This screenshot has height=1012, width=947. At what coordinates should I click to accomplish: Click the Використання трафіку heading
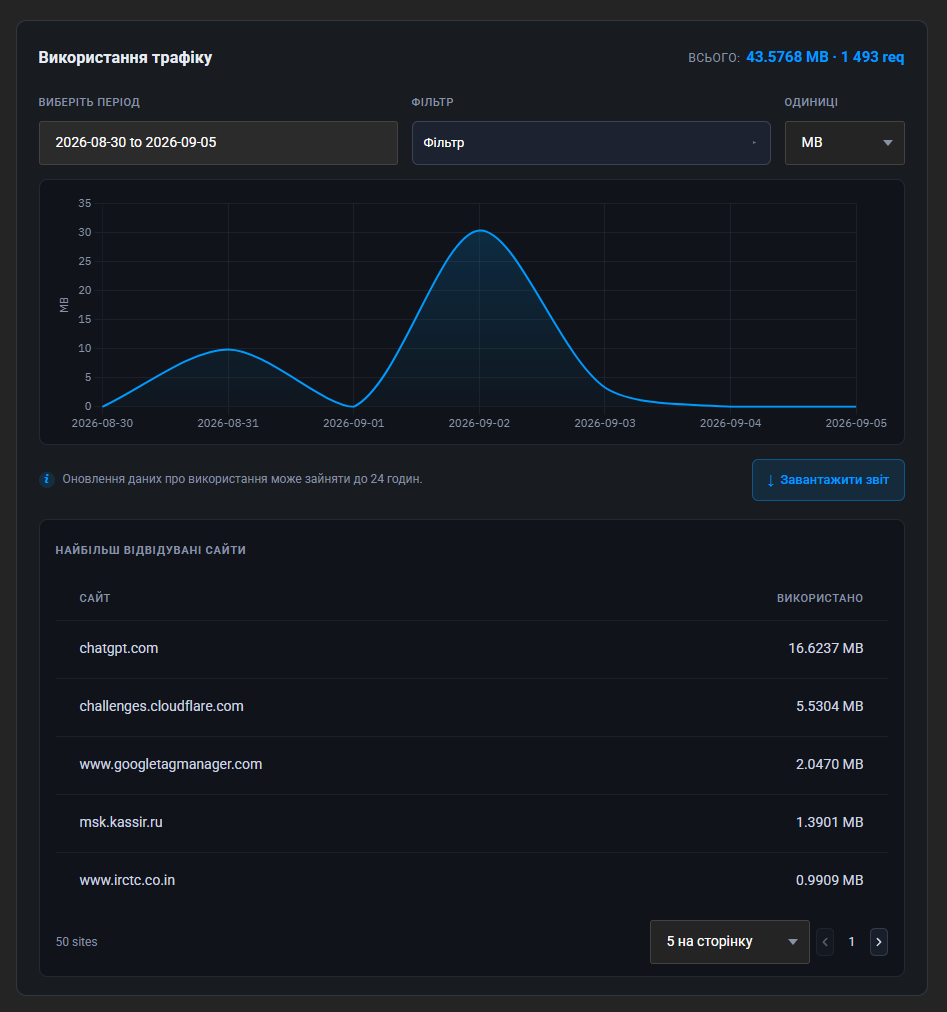pos(125,57)
